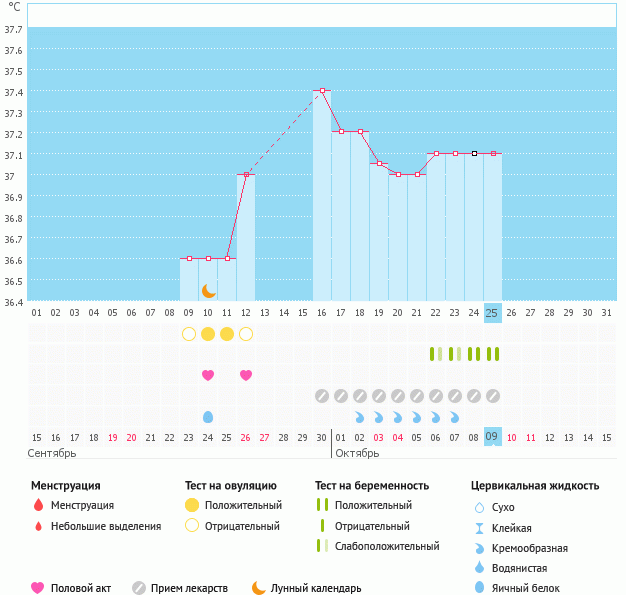Click the medication icon under day 25
The width and height of the screenshot is (626, 595).
pos(493,396)
